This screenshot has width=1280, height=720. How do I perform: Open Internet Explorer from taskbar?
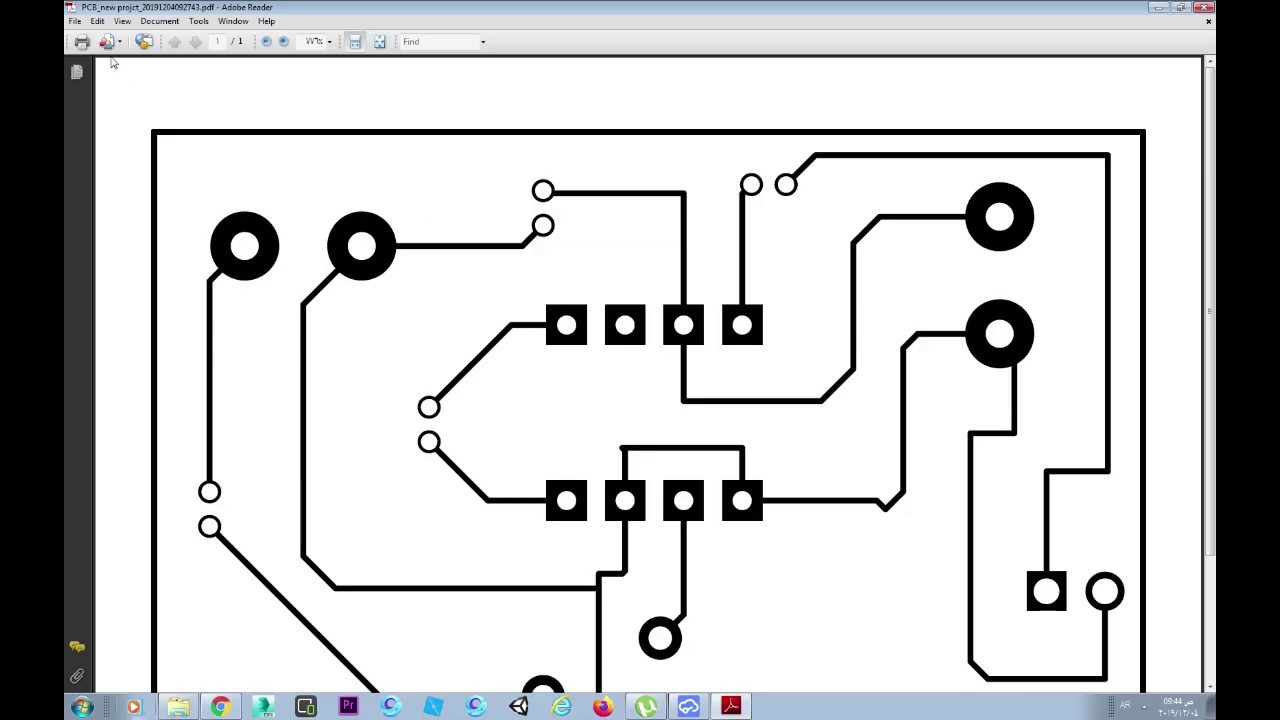coord(561,707)
